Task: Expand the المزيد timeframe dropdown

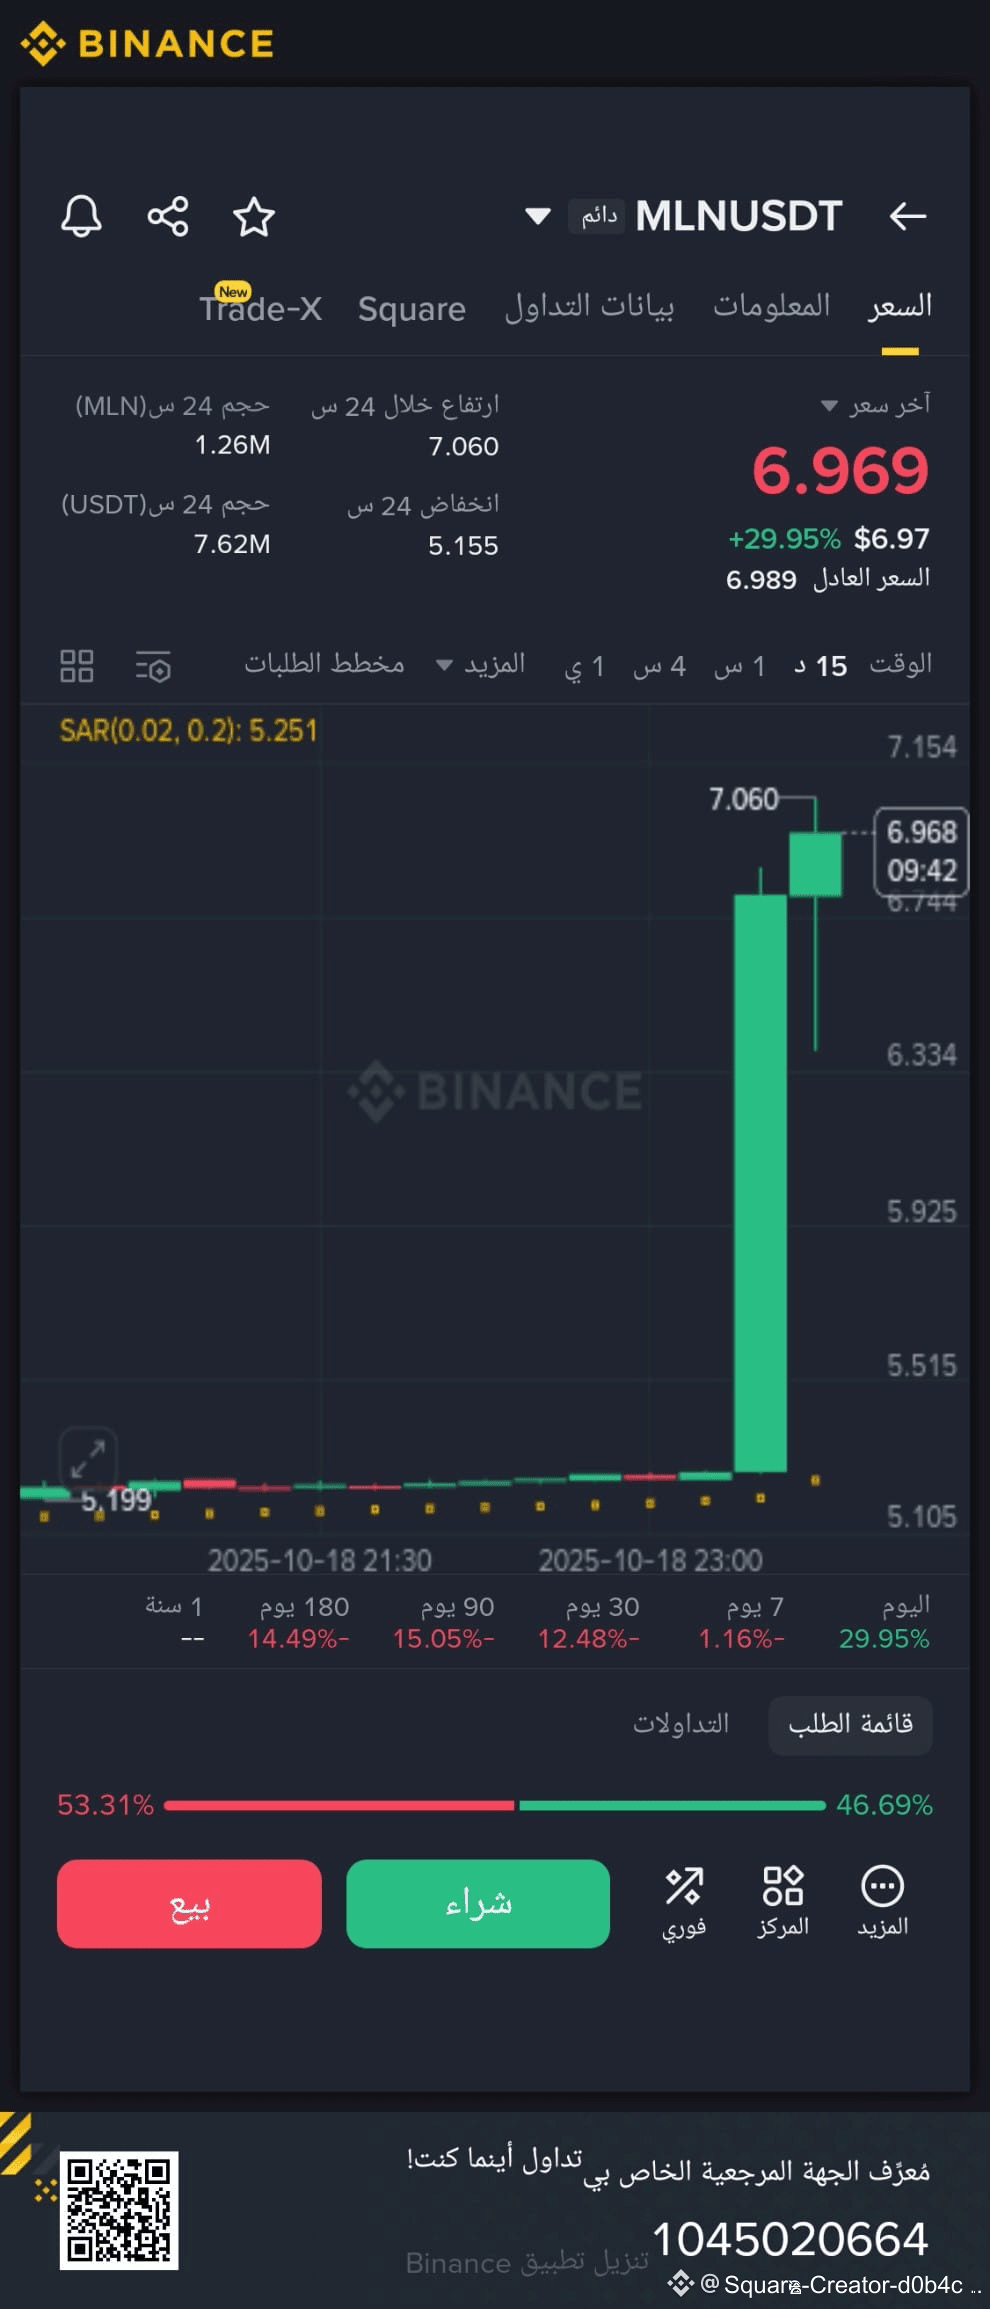Action: pyautogui.click(x=481, y=665)
